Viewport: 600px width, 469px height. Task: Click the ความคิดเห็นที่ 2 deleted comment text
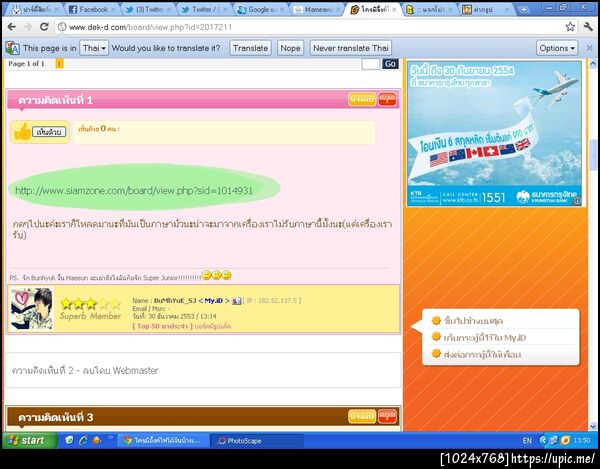(x=85, y=370)
